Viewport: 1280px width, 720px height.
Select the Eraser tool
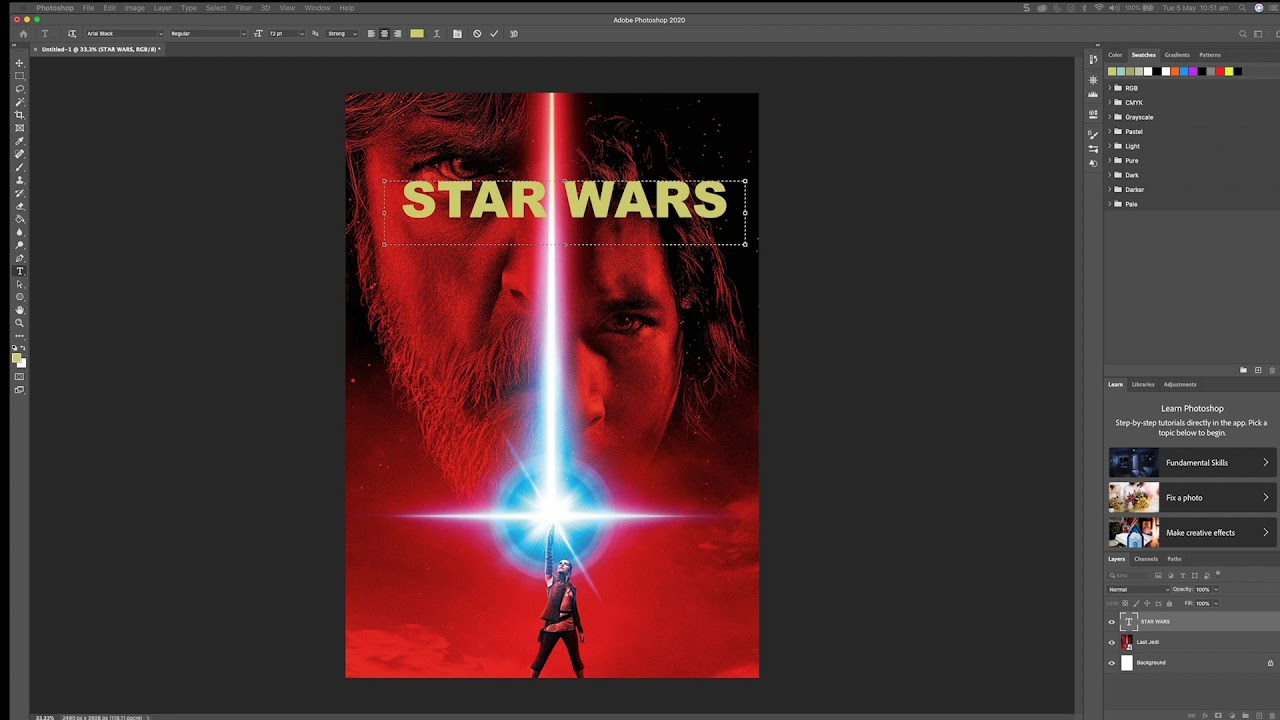(19, 206)
